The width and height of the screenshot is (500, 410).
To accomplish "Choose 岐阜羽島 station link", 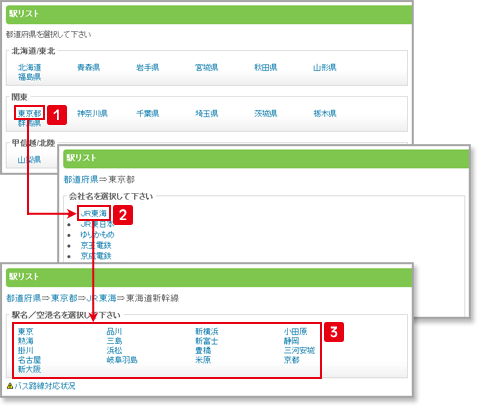I will click(x=122, y=360).
